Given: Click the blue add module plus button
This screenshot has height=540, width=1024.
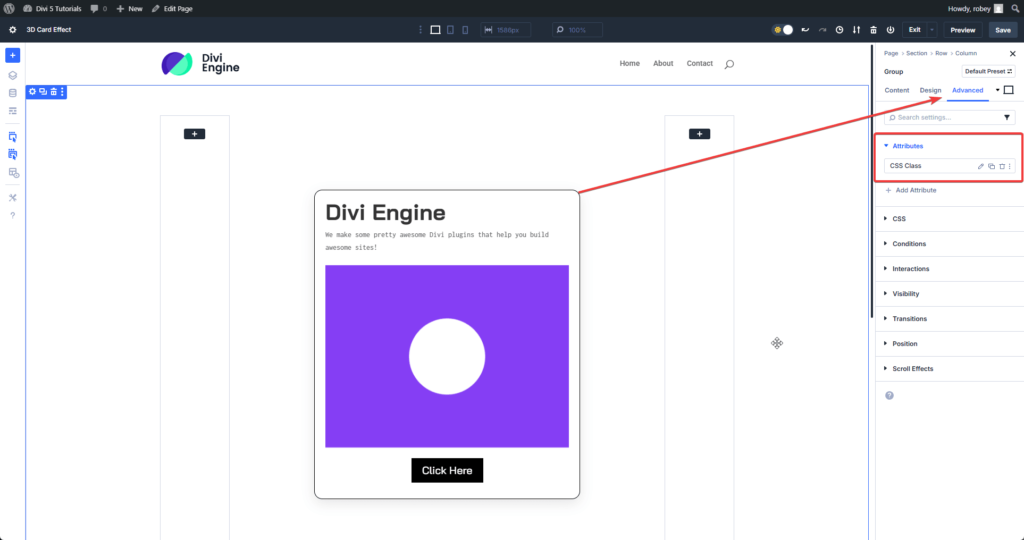Looking at the screenshot, I should pos(12,56).
